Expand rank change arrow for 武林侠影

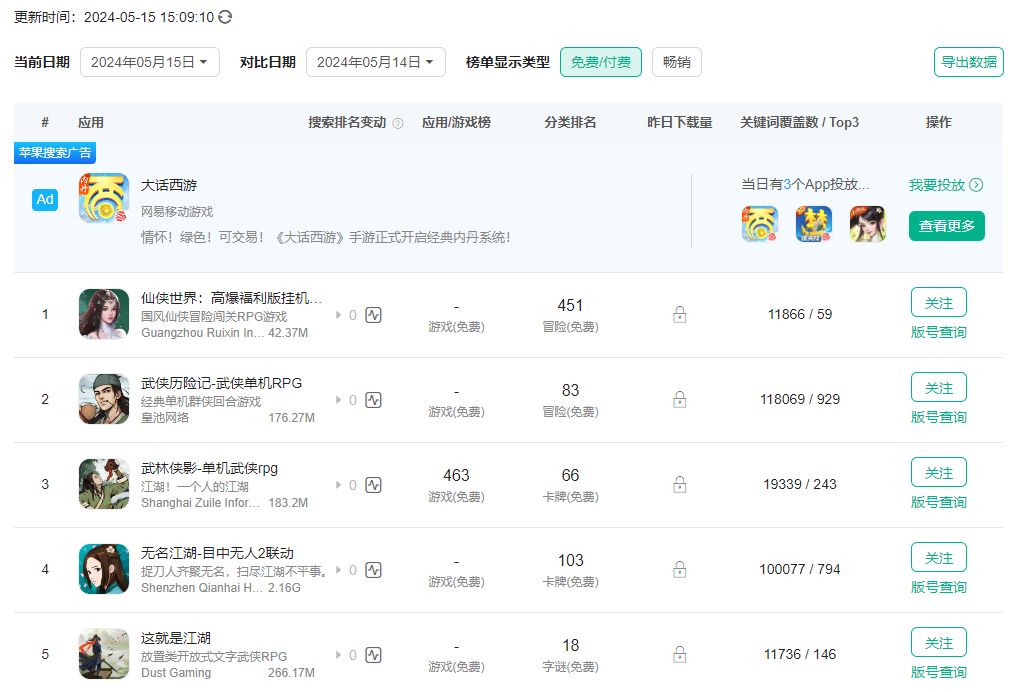pyautogui.click(x=339, y=485)
